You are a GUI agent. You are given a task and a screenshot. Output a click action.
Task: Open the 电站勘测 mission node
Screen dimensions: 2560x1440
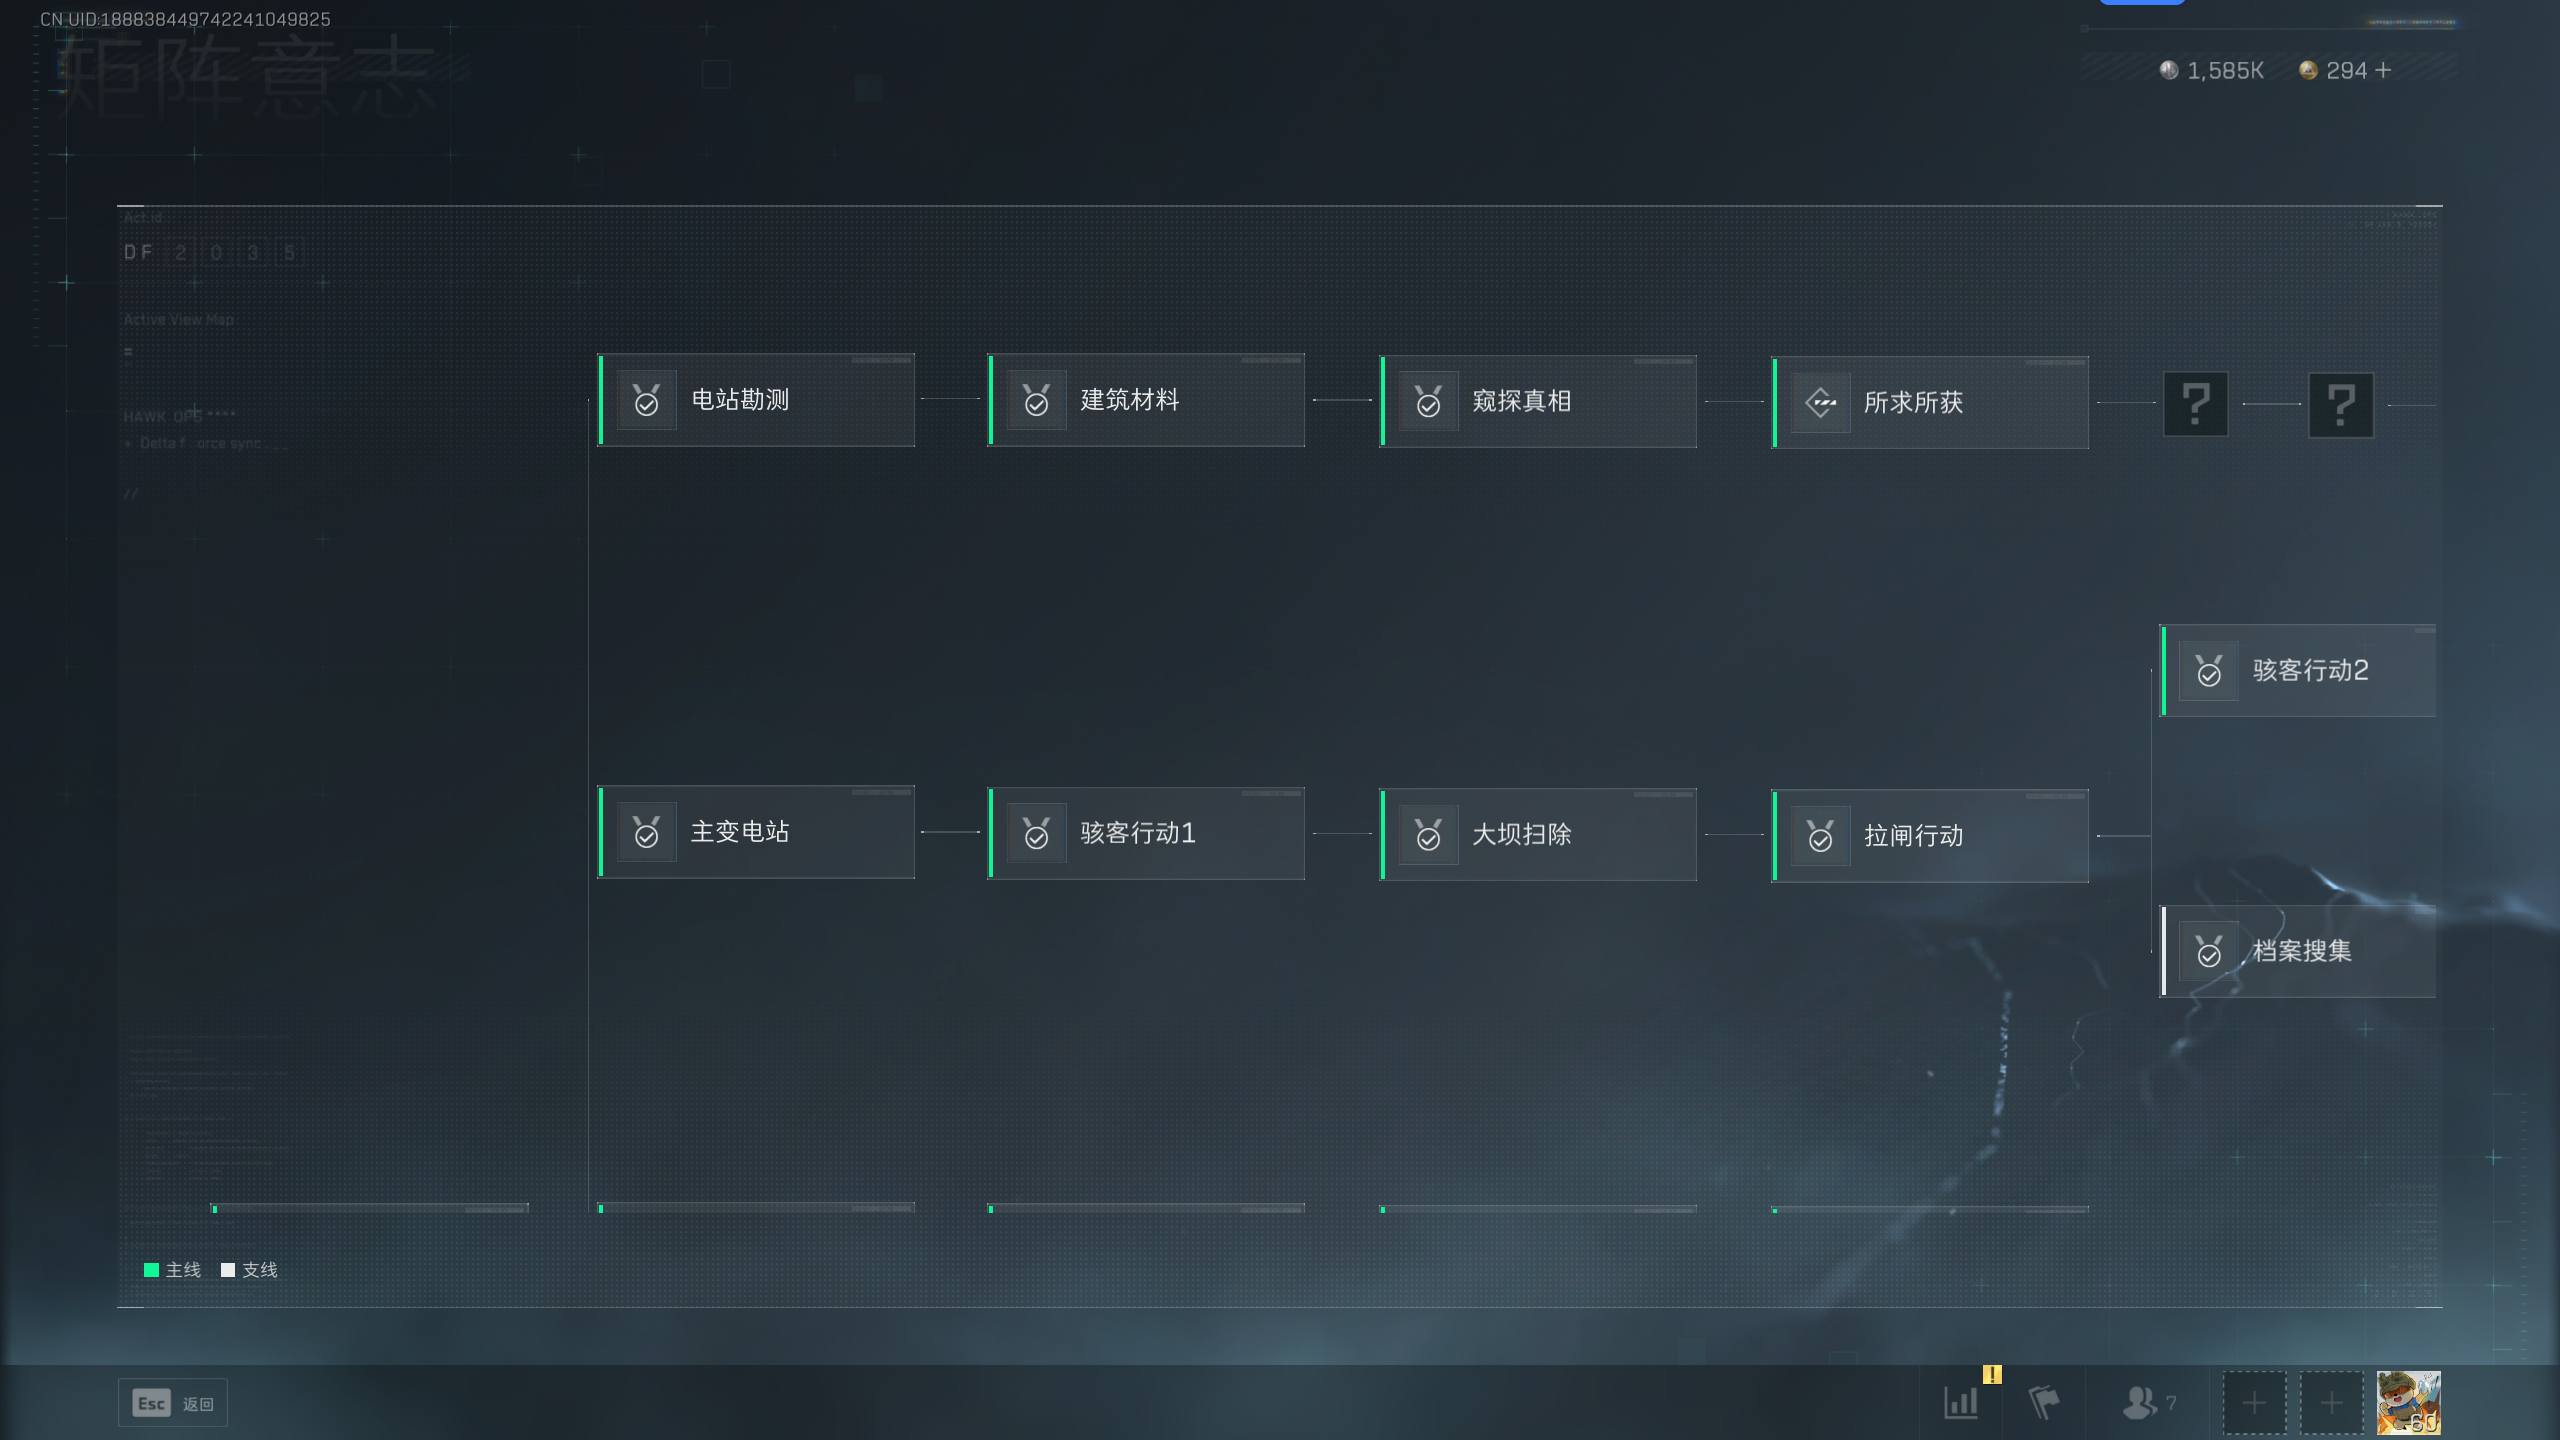coord(756,400)
